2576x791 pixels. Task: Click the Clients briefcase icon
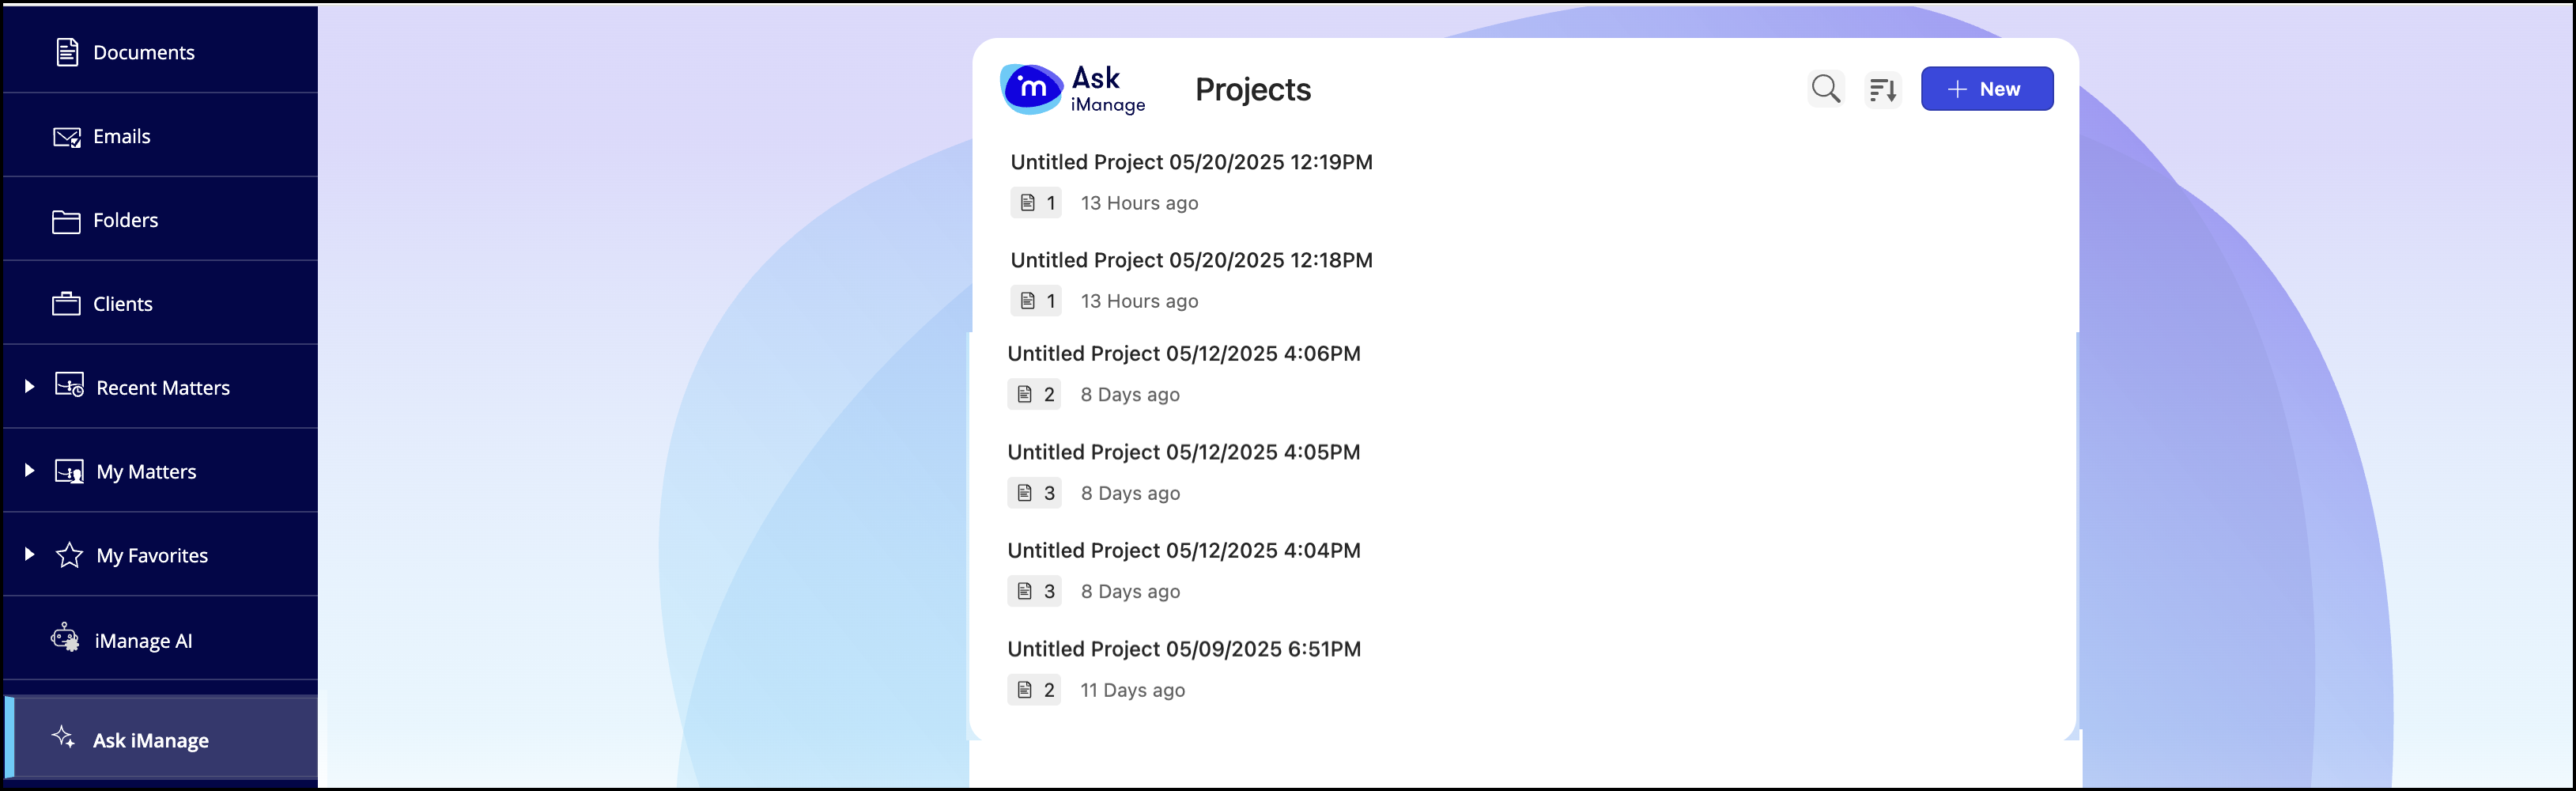(66, 304)
